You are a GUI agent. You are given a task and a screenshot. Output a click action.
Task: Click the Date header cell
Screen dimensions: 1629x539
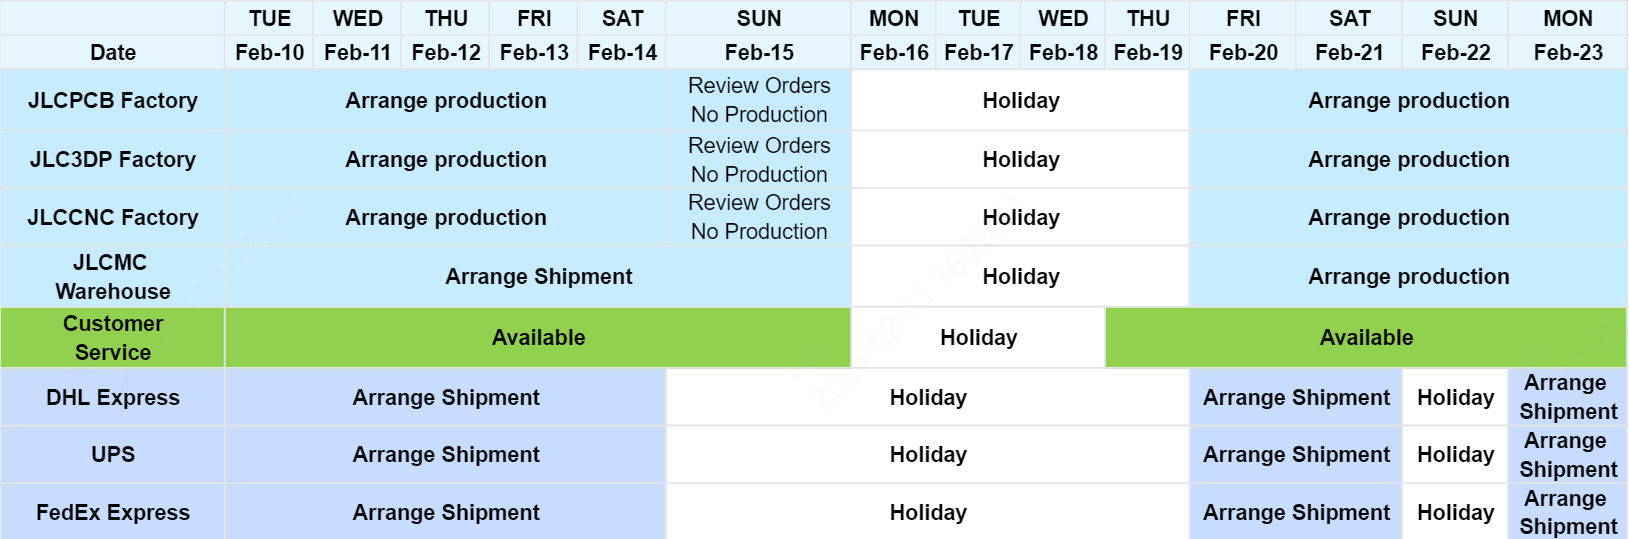click(x=113, y=53)
